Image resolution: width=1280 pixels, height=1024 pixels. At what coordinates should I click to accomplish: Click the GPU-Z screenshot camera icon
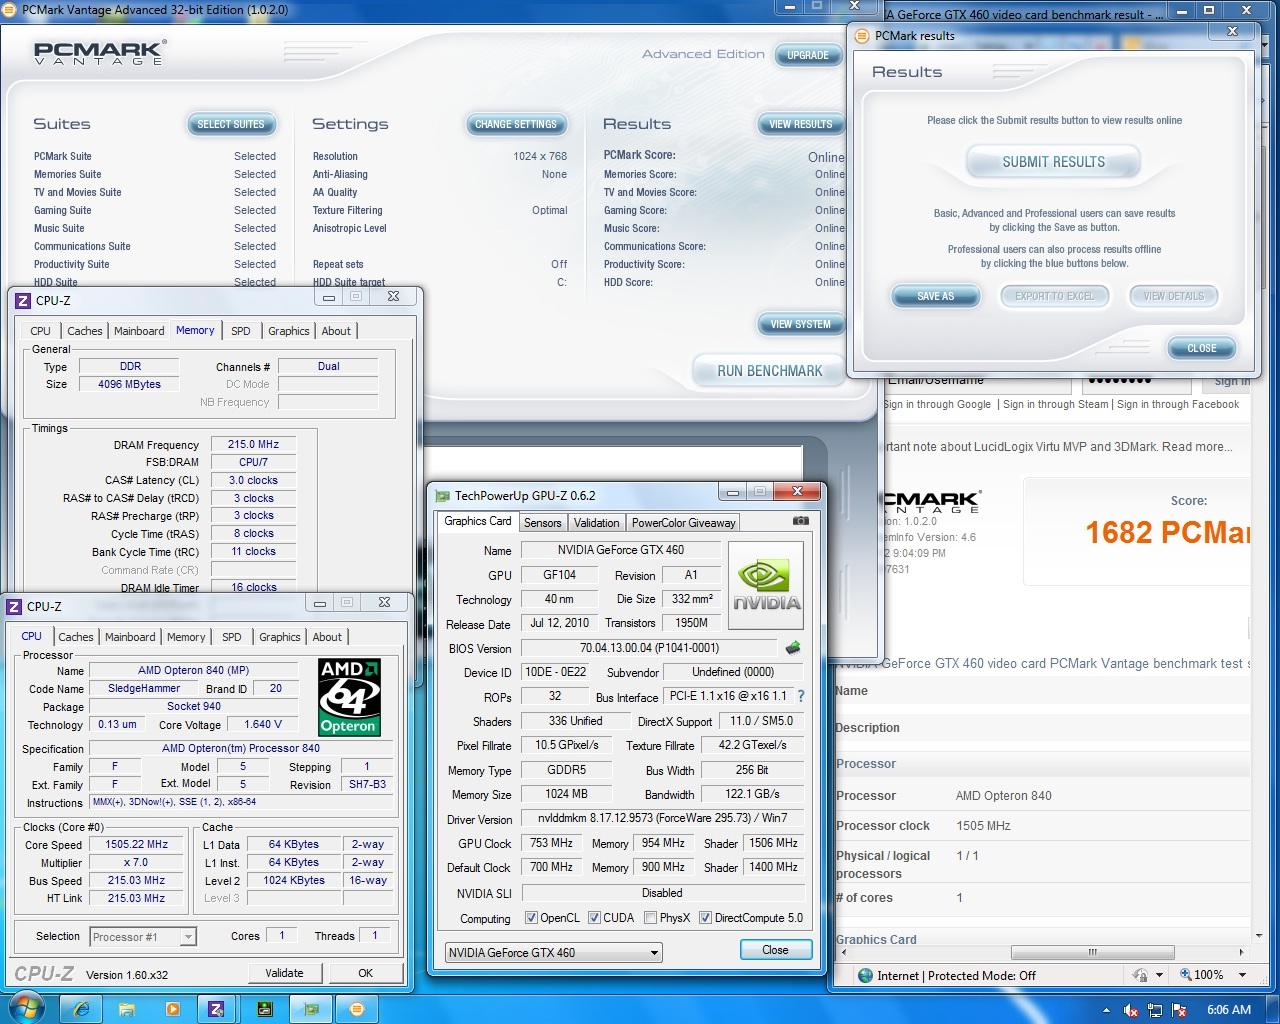(800, 521)
